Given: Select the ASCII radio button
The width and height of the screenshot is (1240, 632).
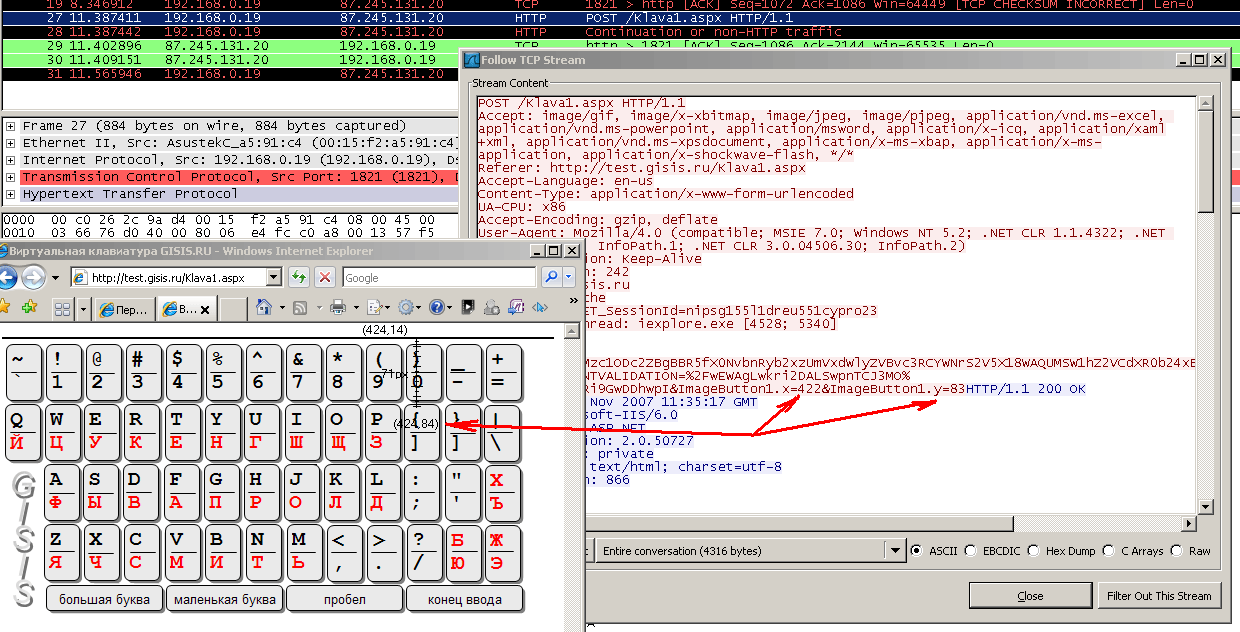Looking at the screenshot, I should [x=916, y=550].
